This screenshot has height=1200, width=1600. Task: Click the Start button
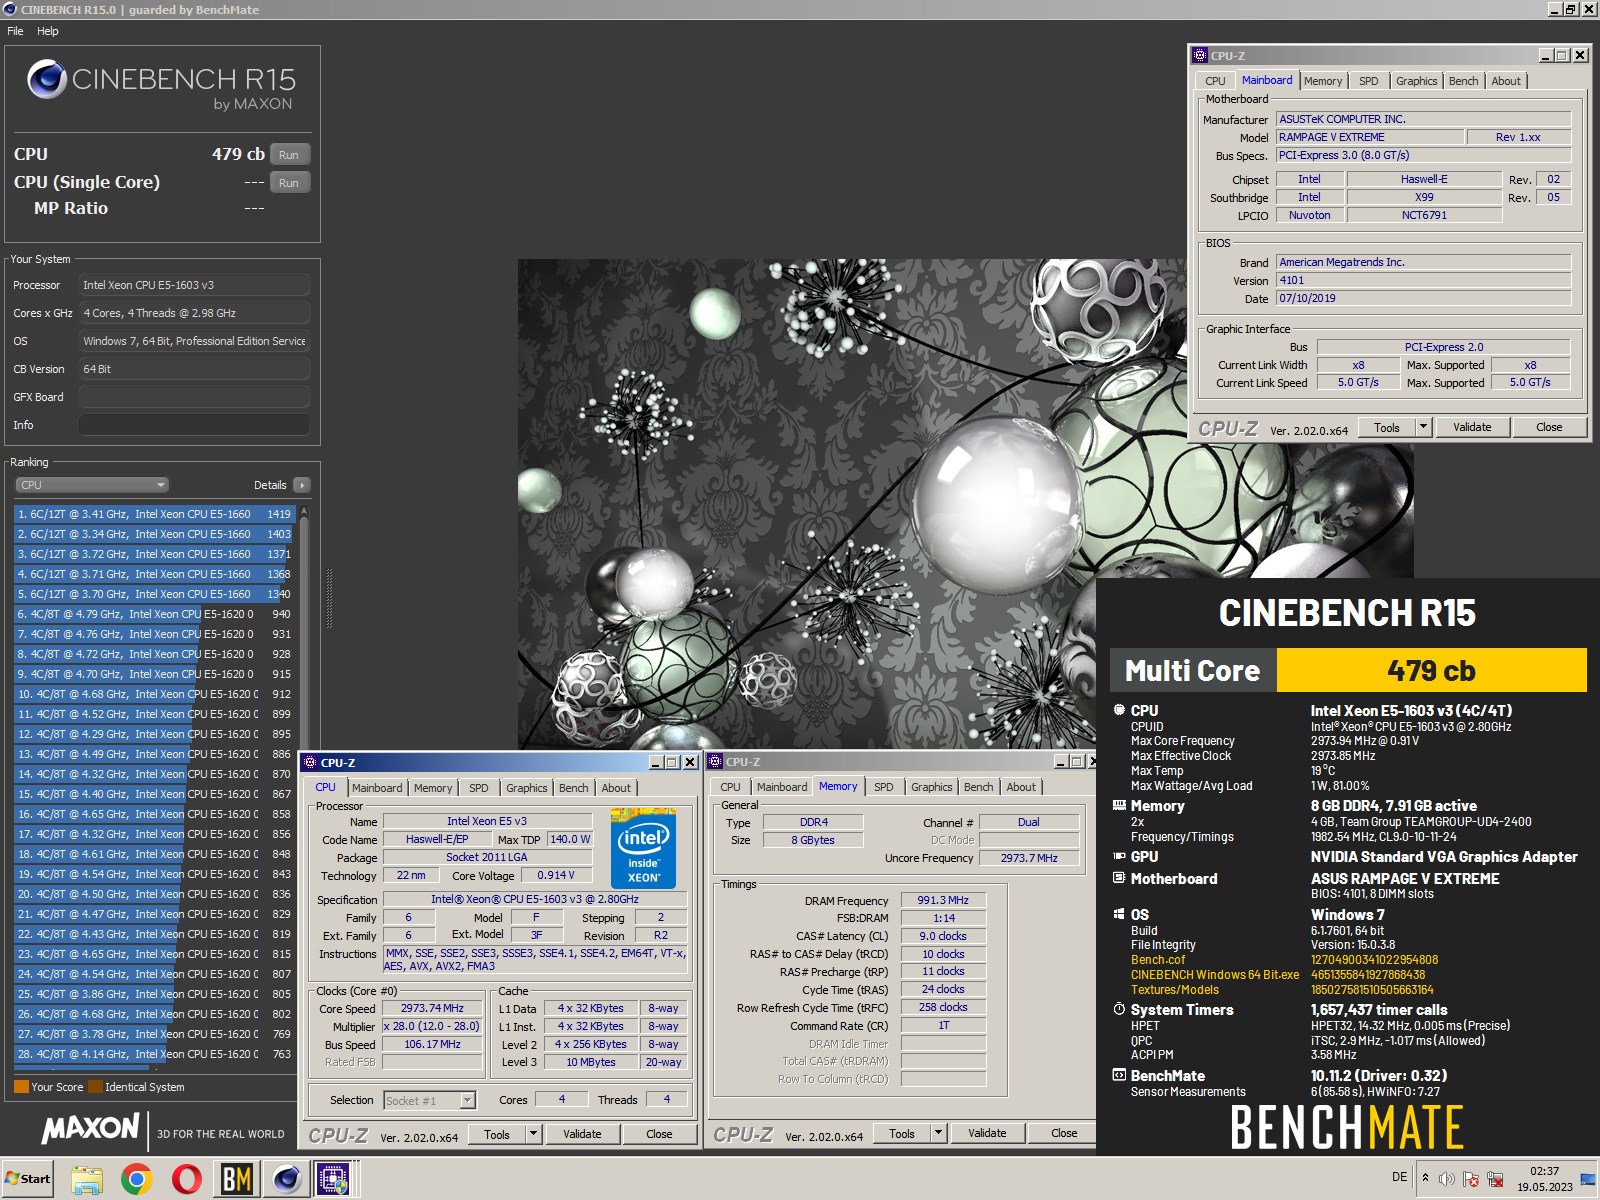click(x=27, y=1179)
